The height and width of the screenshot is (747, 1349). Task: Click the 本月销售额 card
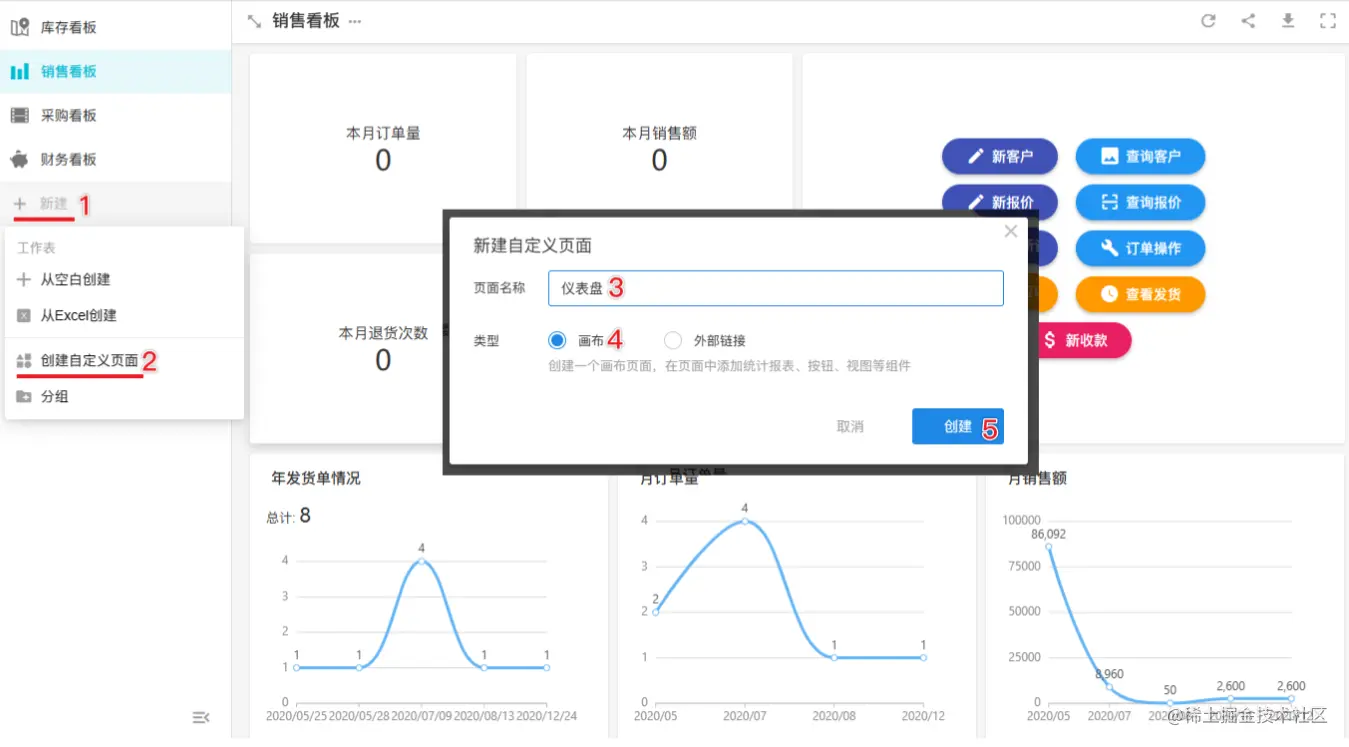coord(659,148)
